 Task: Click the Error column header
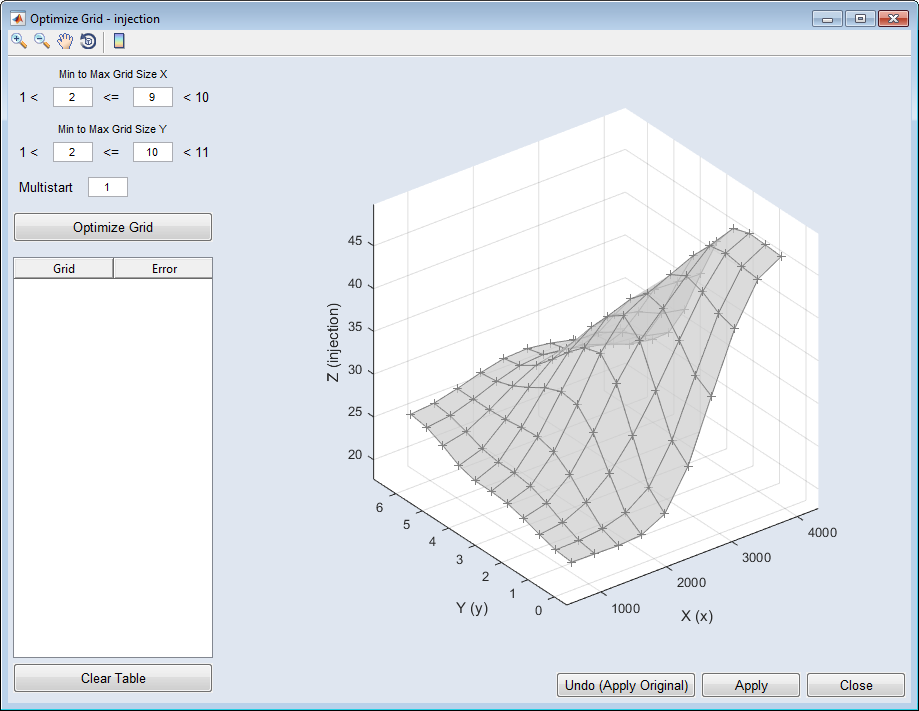(x=164, y=268)
